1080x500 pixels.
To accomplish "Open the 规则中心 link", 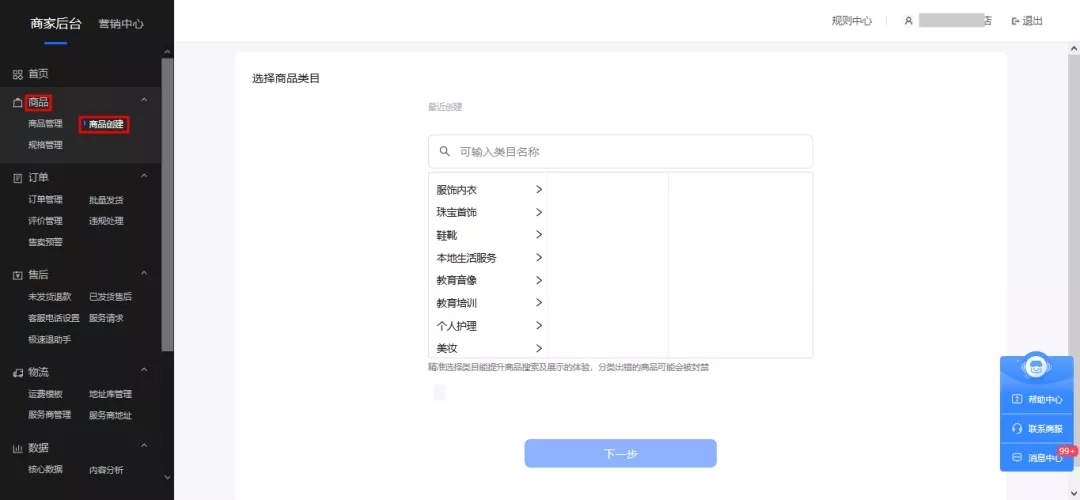I will pyautogui.click(x=852, y=21).
